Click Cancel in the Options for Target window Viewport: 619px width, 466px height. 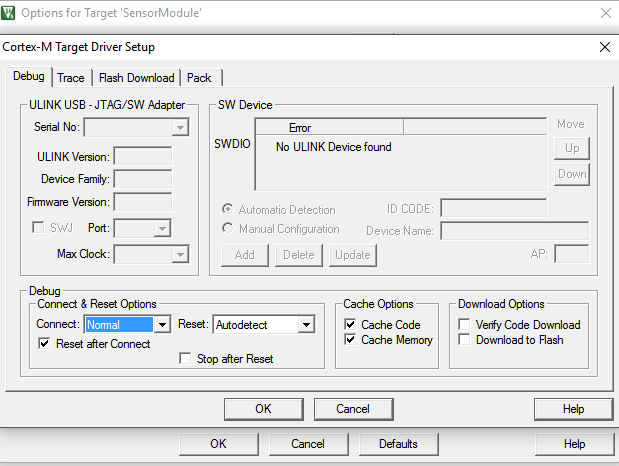point(308,444)
